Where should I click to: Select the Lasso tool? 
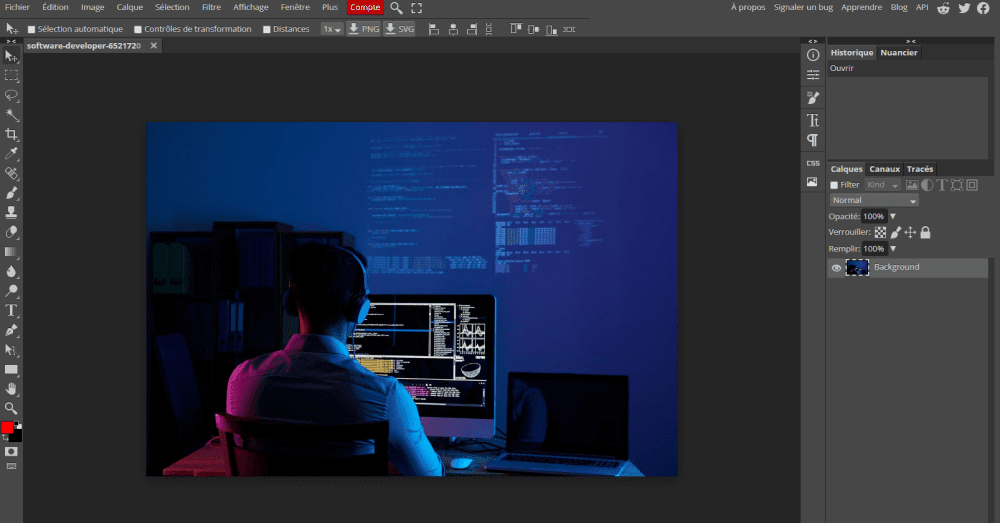tap(12, 95)
